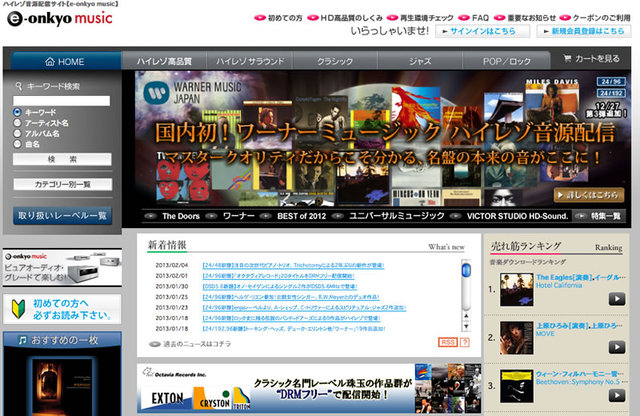Image resolution: width=640 pixels, height=416 pixels.
Task: Open the ジャズ genre tab
Action: [419, 61]
